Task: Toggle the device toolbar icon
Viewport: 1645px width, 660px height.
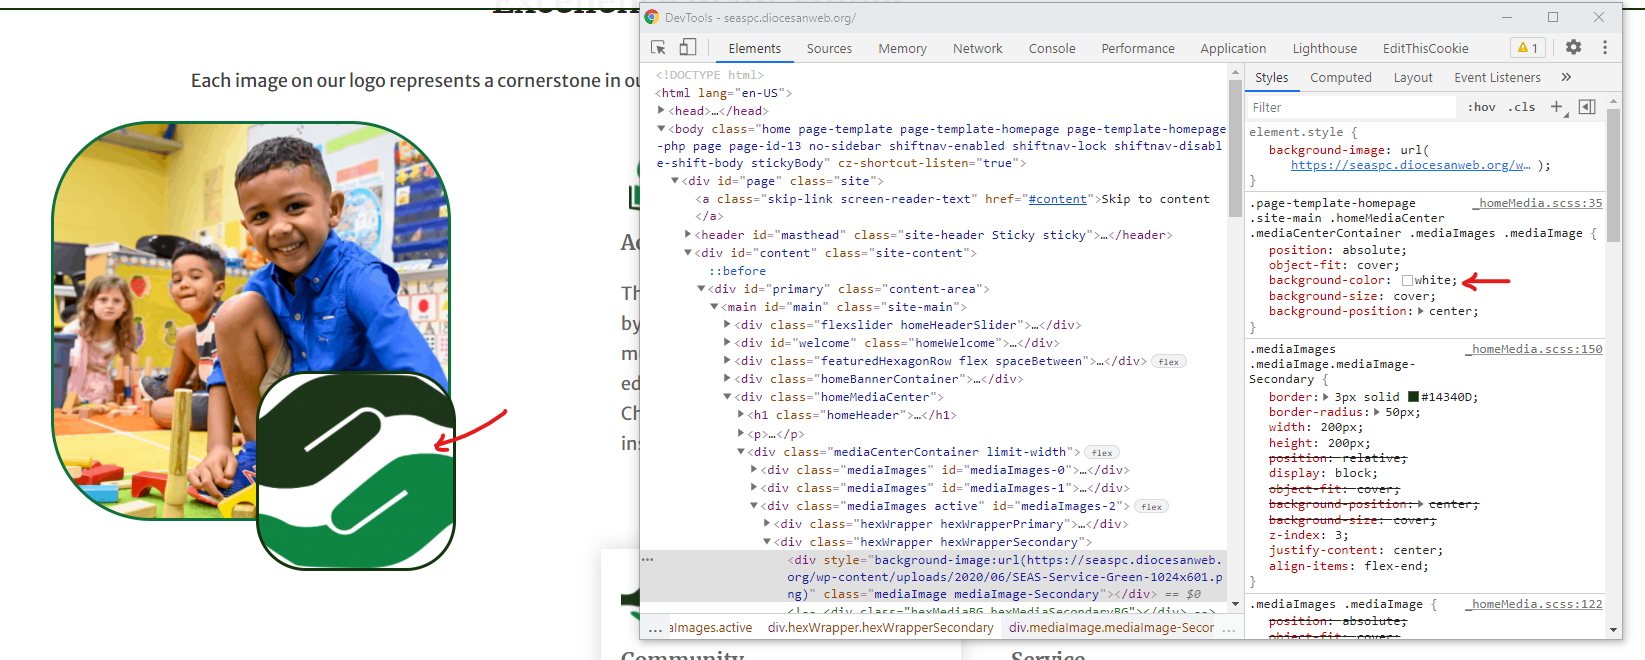Action: pyautogui.click(x=688, y=48)
